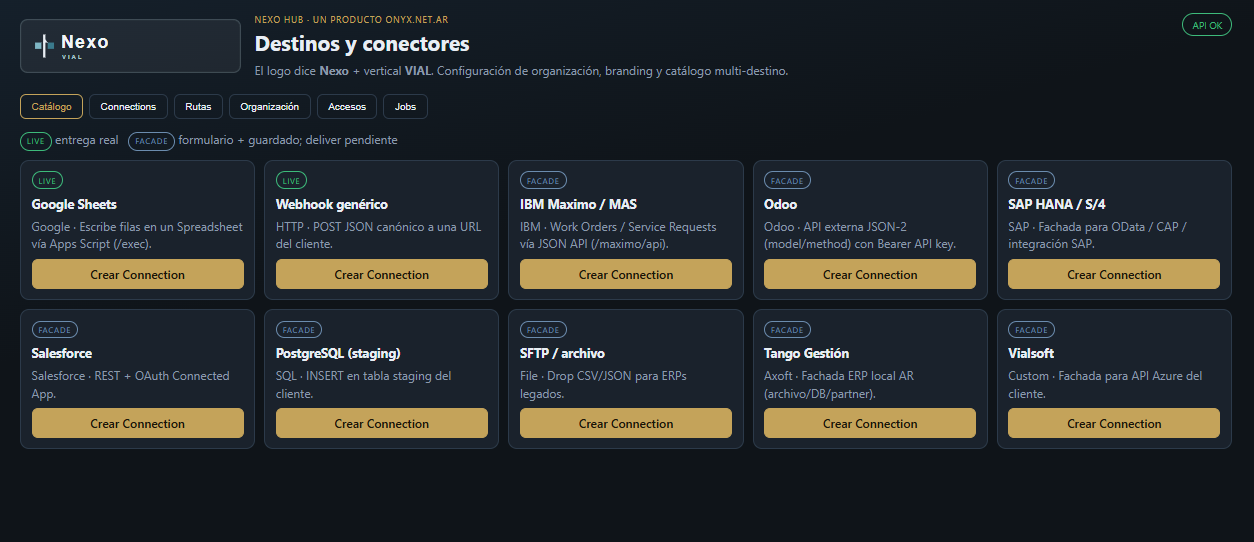Screen dimensions: 1254x542
Task: Click FACADE badge on PostgreSQL card
Action: point(299,330)
